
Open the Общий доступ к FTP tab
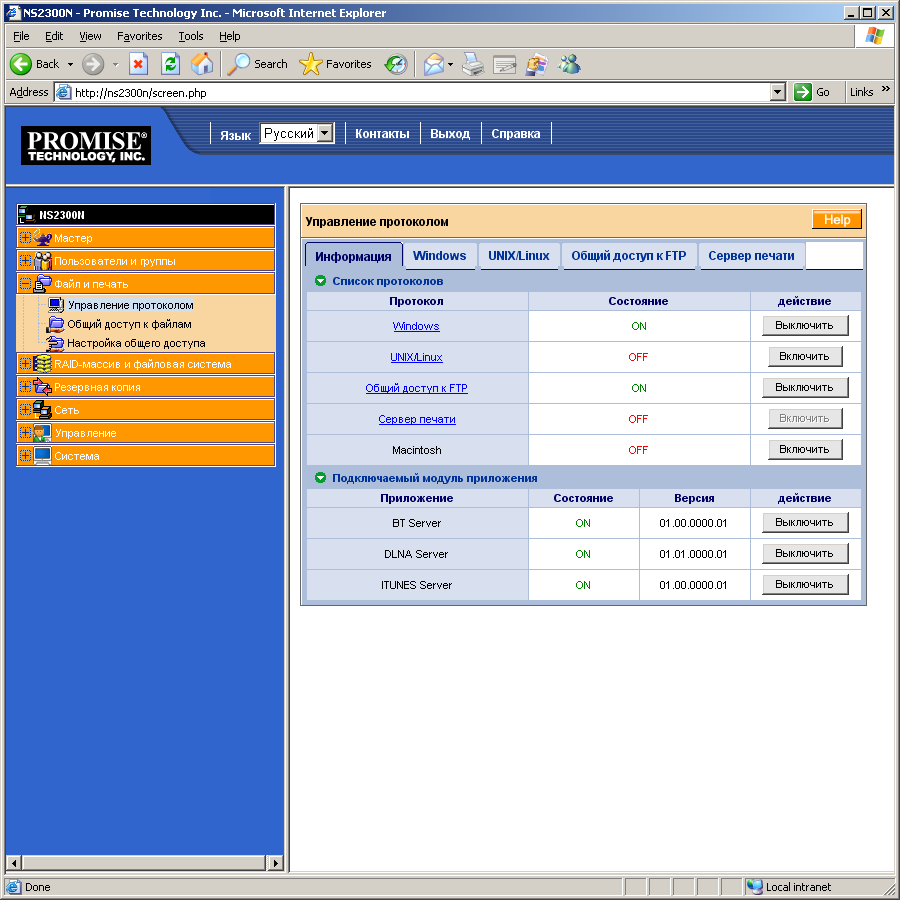[x=629, y=256]
